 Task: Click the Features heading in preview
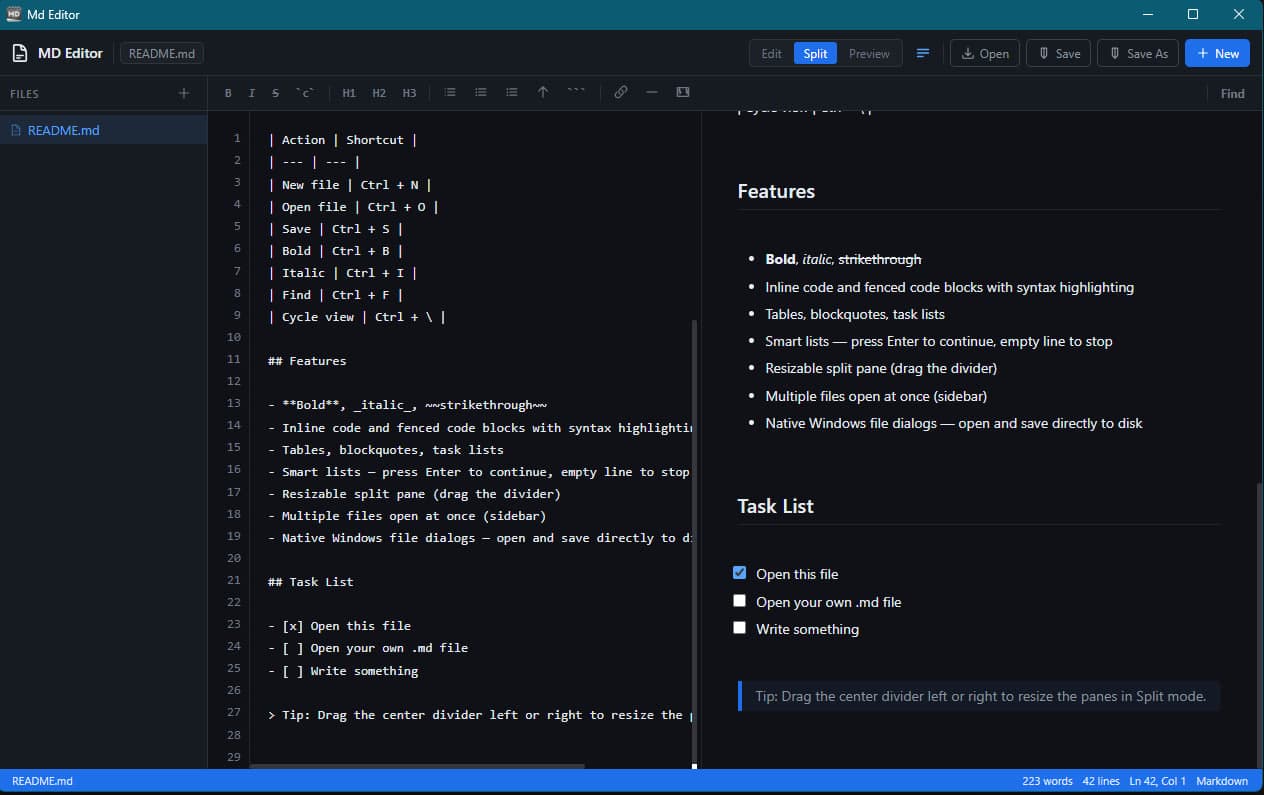776,191
